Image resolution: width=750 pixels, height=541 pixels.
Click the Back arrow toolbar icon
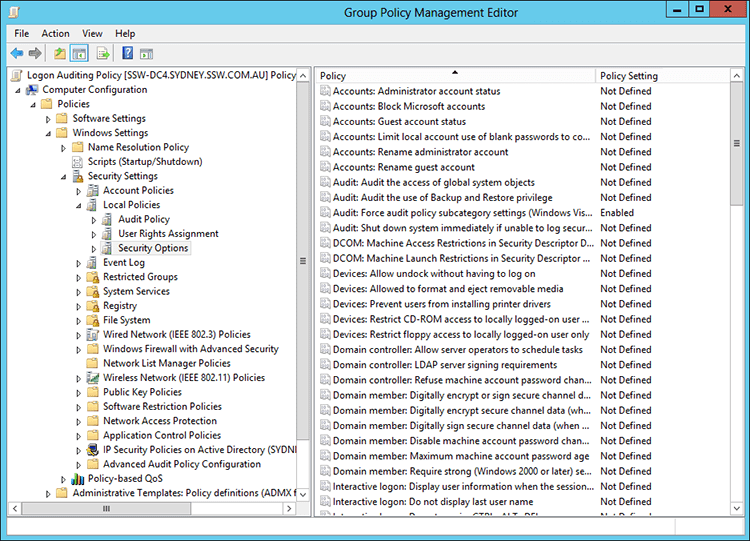pyautogui.click(x=16, y=53)
